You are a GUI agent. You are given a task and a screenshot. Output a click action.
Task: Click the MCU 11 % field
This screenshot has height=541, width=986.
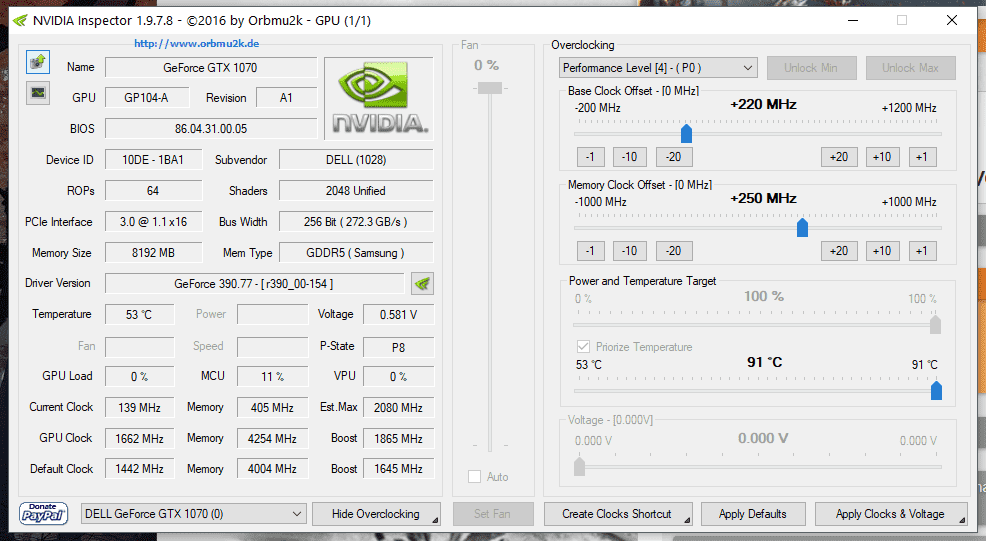[272, 377]
